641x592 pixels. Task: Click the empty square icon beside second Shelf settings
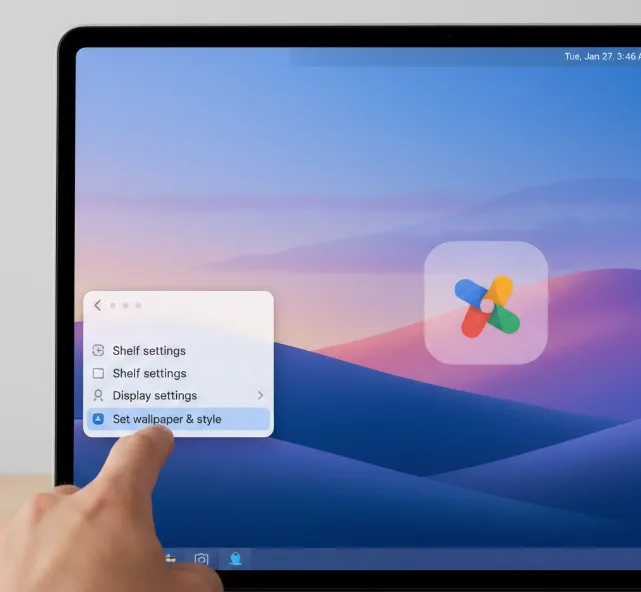98,373
